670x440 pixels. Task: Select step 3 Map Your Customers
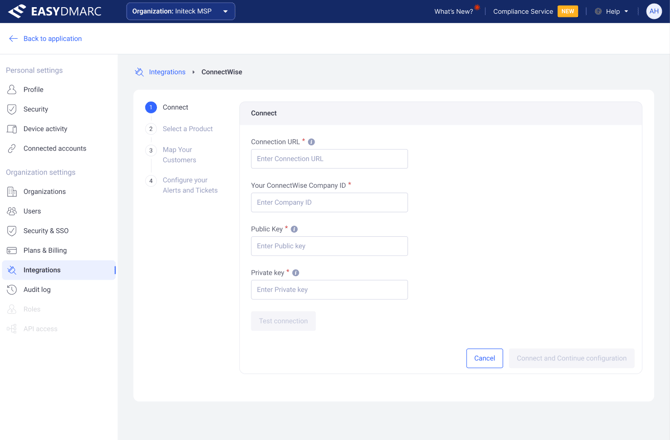(x=171, y=155)
